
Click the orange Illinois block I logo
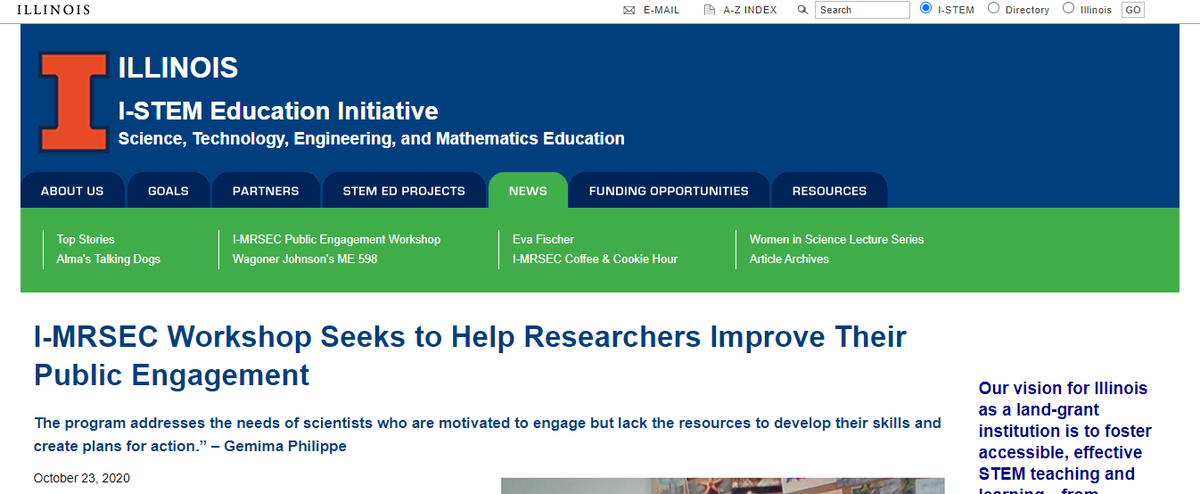74,101
